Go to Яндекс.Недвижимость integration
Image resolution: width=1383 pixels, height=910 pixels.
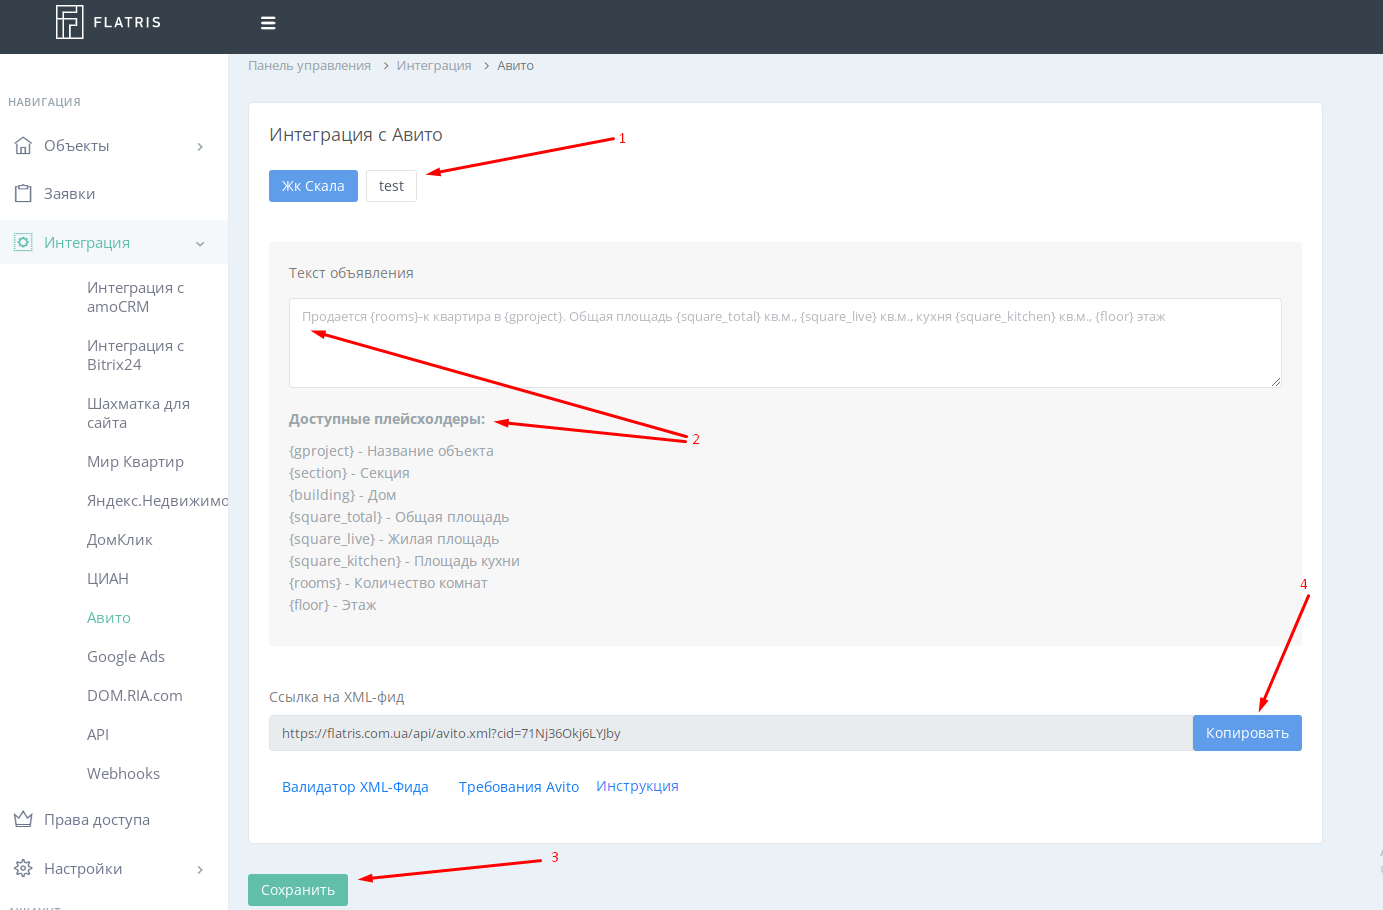pyautogui.click(x=157, y=501)
